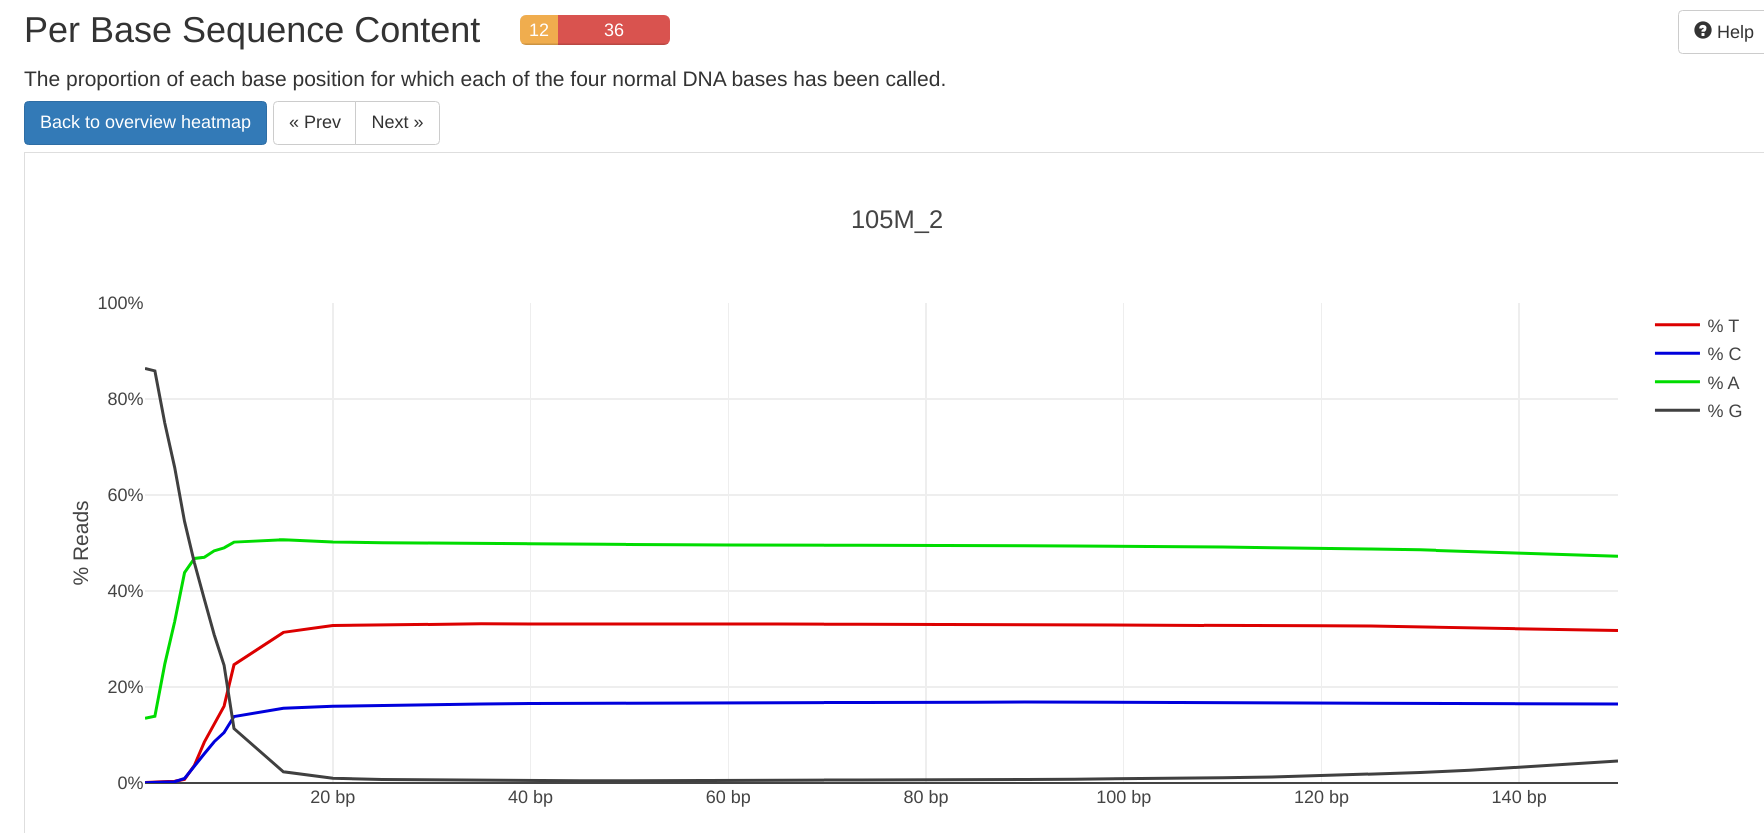Hide the % G legend entry
Viewport: 1764px width, 833px height.
coord(1723,411)
